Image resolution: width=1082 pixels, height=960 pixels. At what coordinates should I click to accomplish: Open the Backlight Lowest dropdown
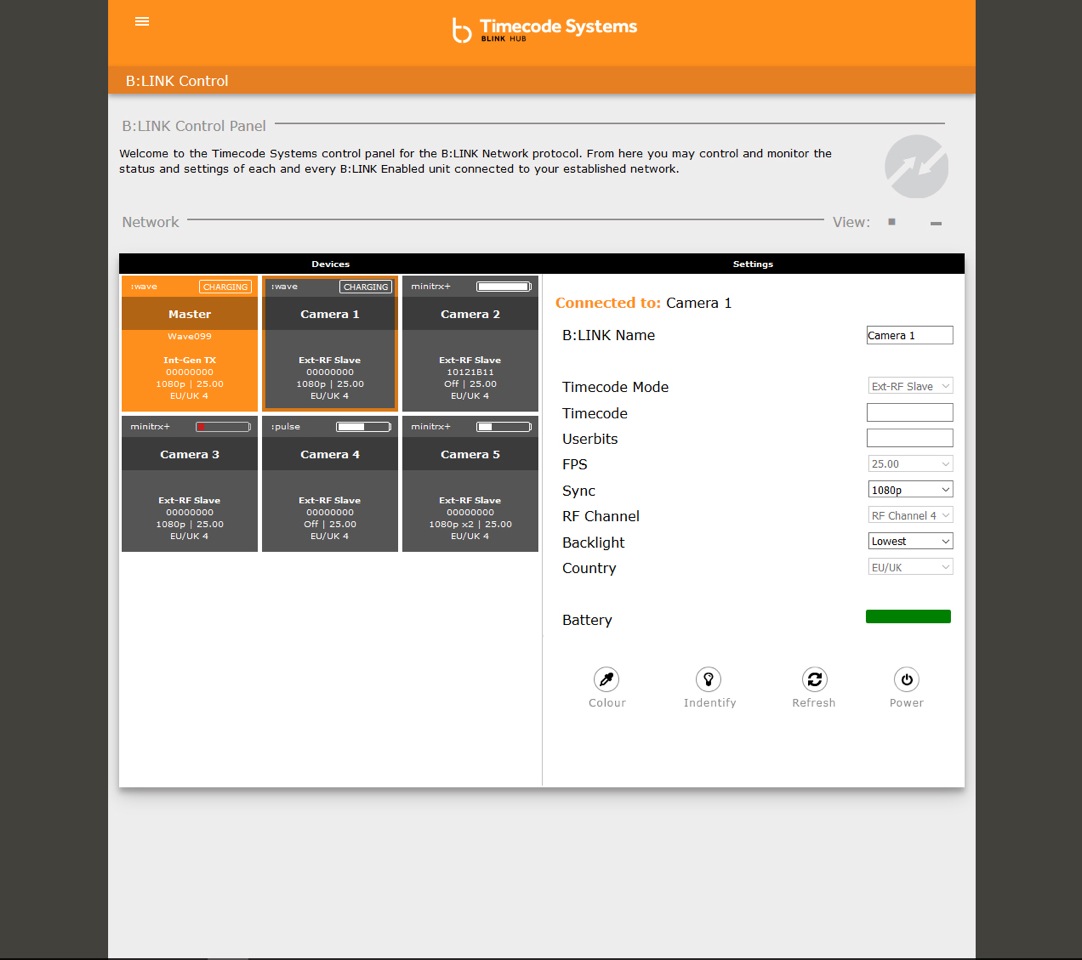(x=910, y=541)
